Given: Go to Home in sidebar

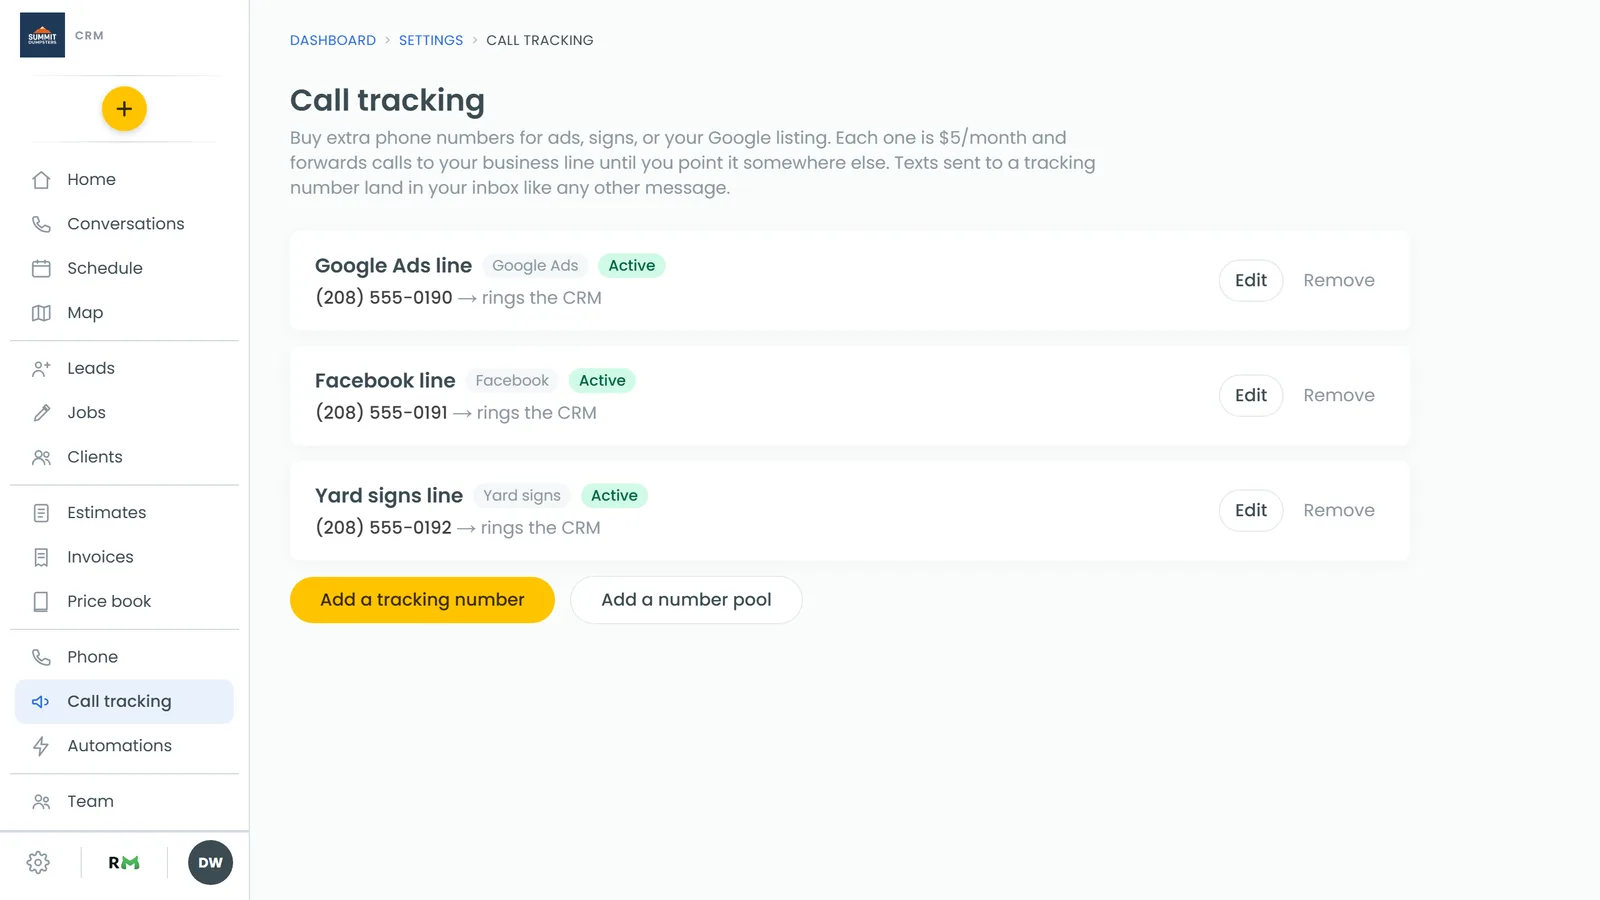Looking at the screenshot, I should (x=124, y=180).
